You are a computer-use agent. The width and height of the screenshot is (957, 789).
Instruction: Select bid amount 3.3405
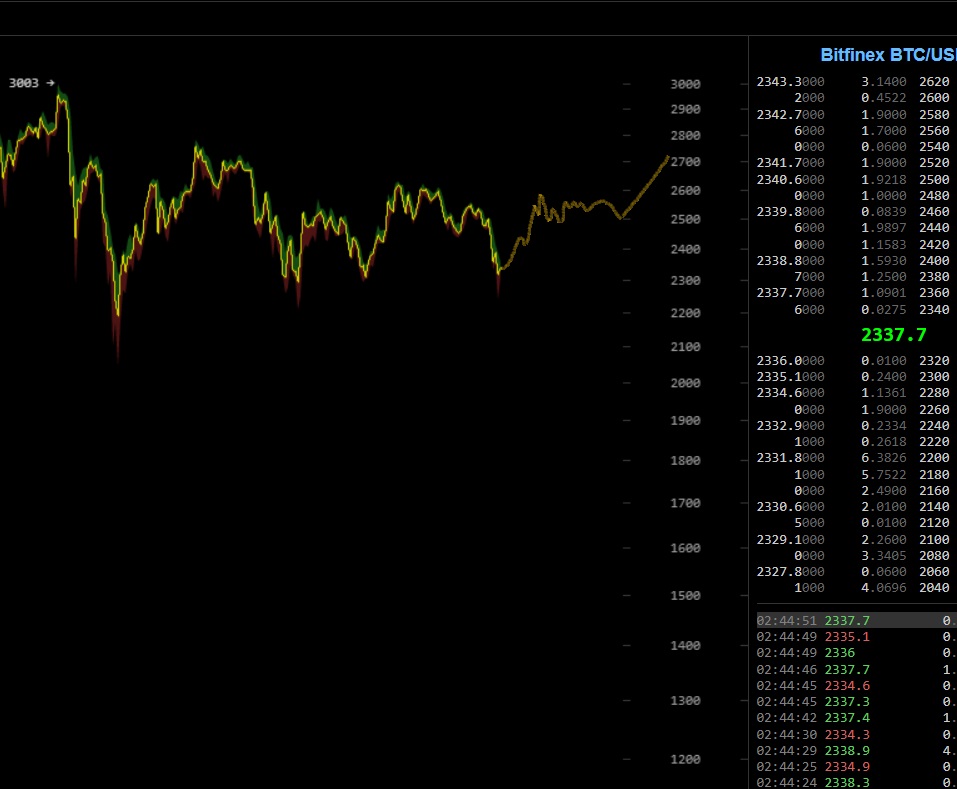click(884, 556)
